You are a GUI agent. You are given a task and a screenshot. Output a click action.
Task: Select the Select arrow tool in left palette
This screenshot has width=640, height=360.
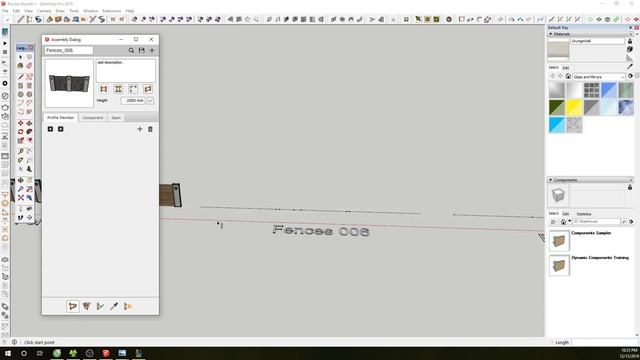20,57
